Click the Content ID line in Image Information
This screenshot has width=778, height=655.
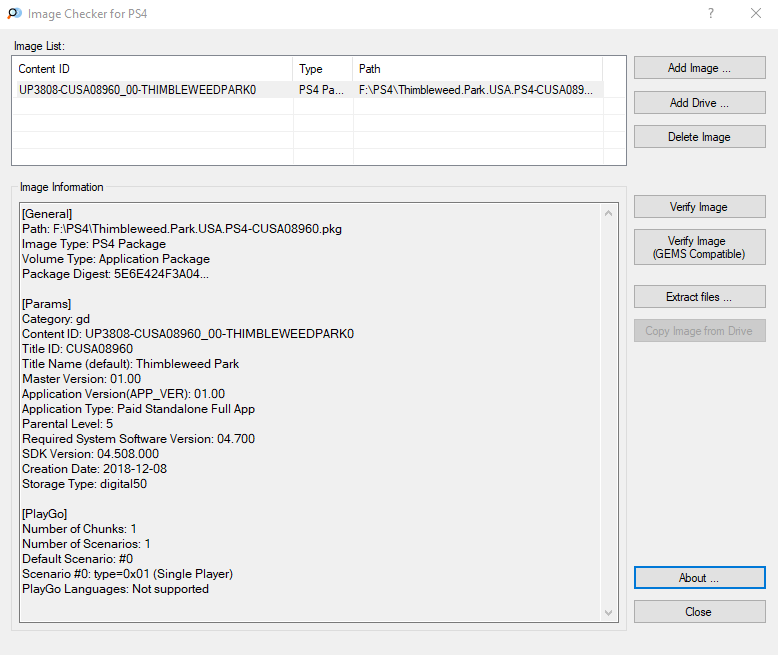pyautogui.click(x=188, y=333)
